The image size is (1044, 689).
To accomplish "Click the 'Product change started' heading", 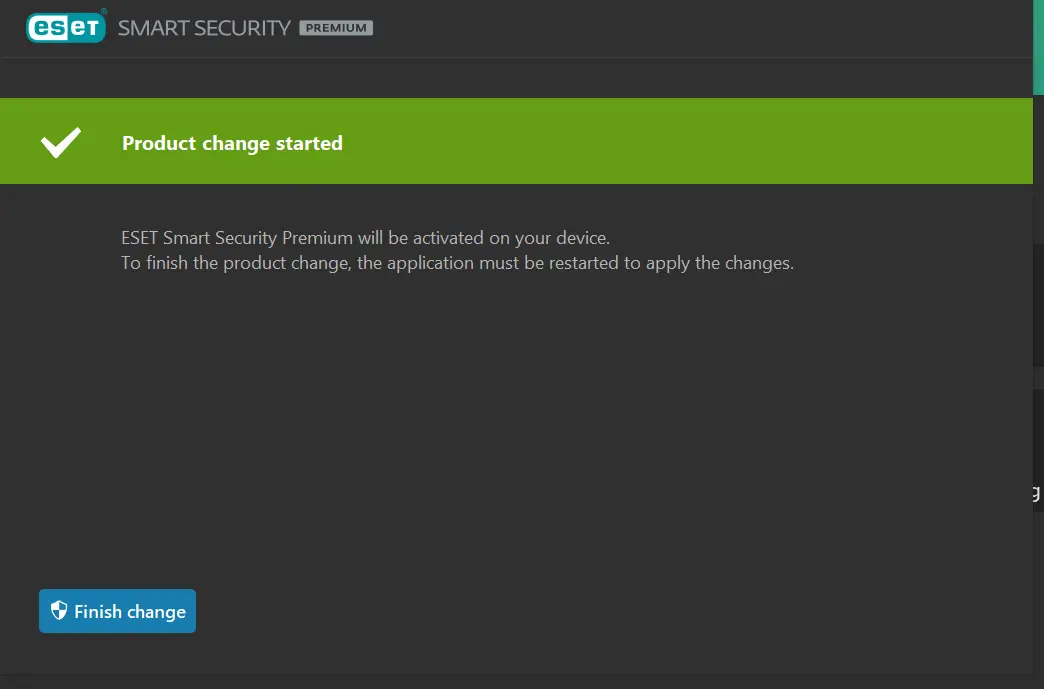I will click(232, 143).
